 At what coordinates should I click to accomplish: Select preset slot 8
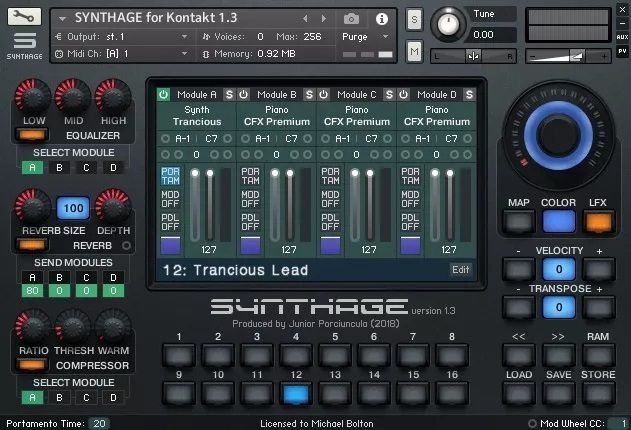[452, 356]
